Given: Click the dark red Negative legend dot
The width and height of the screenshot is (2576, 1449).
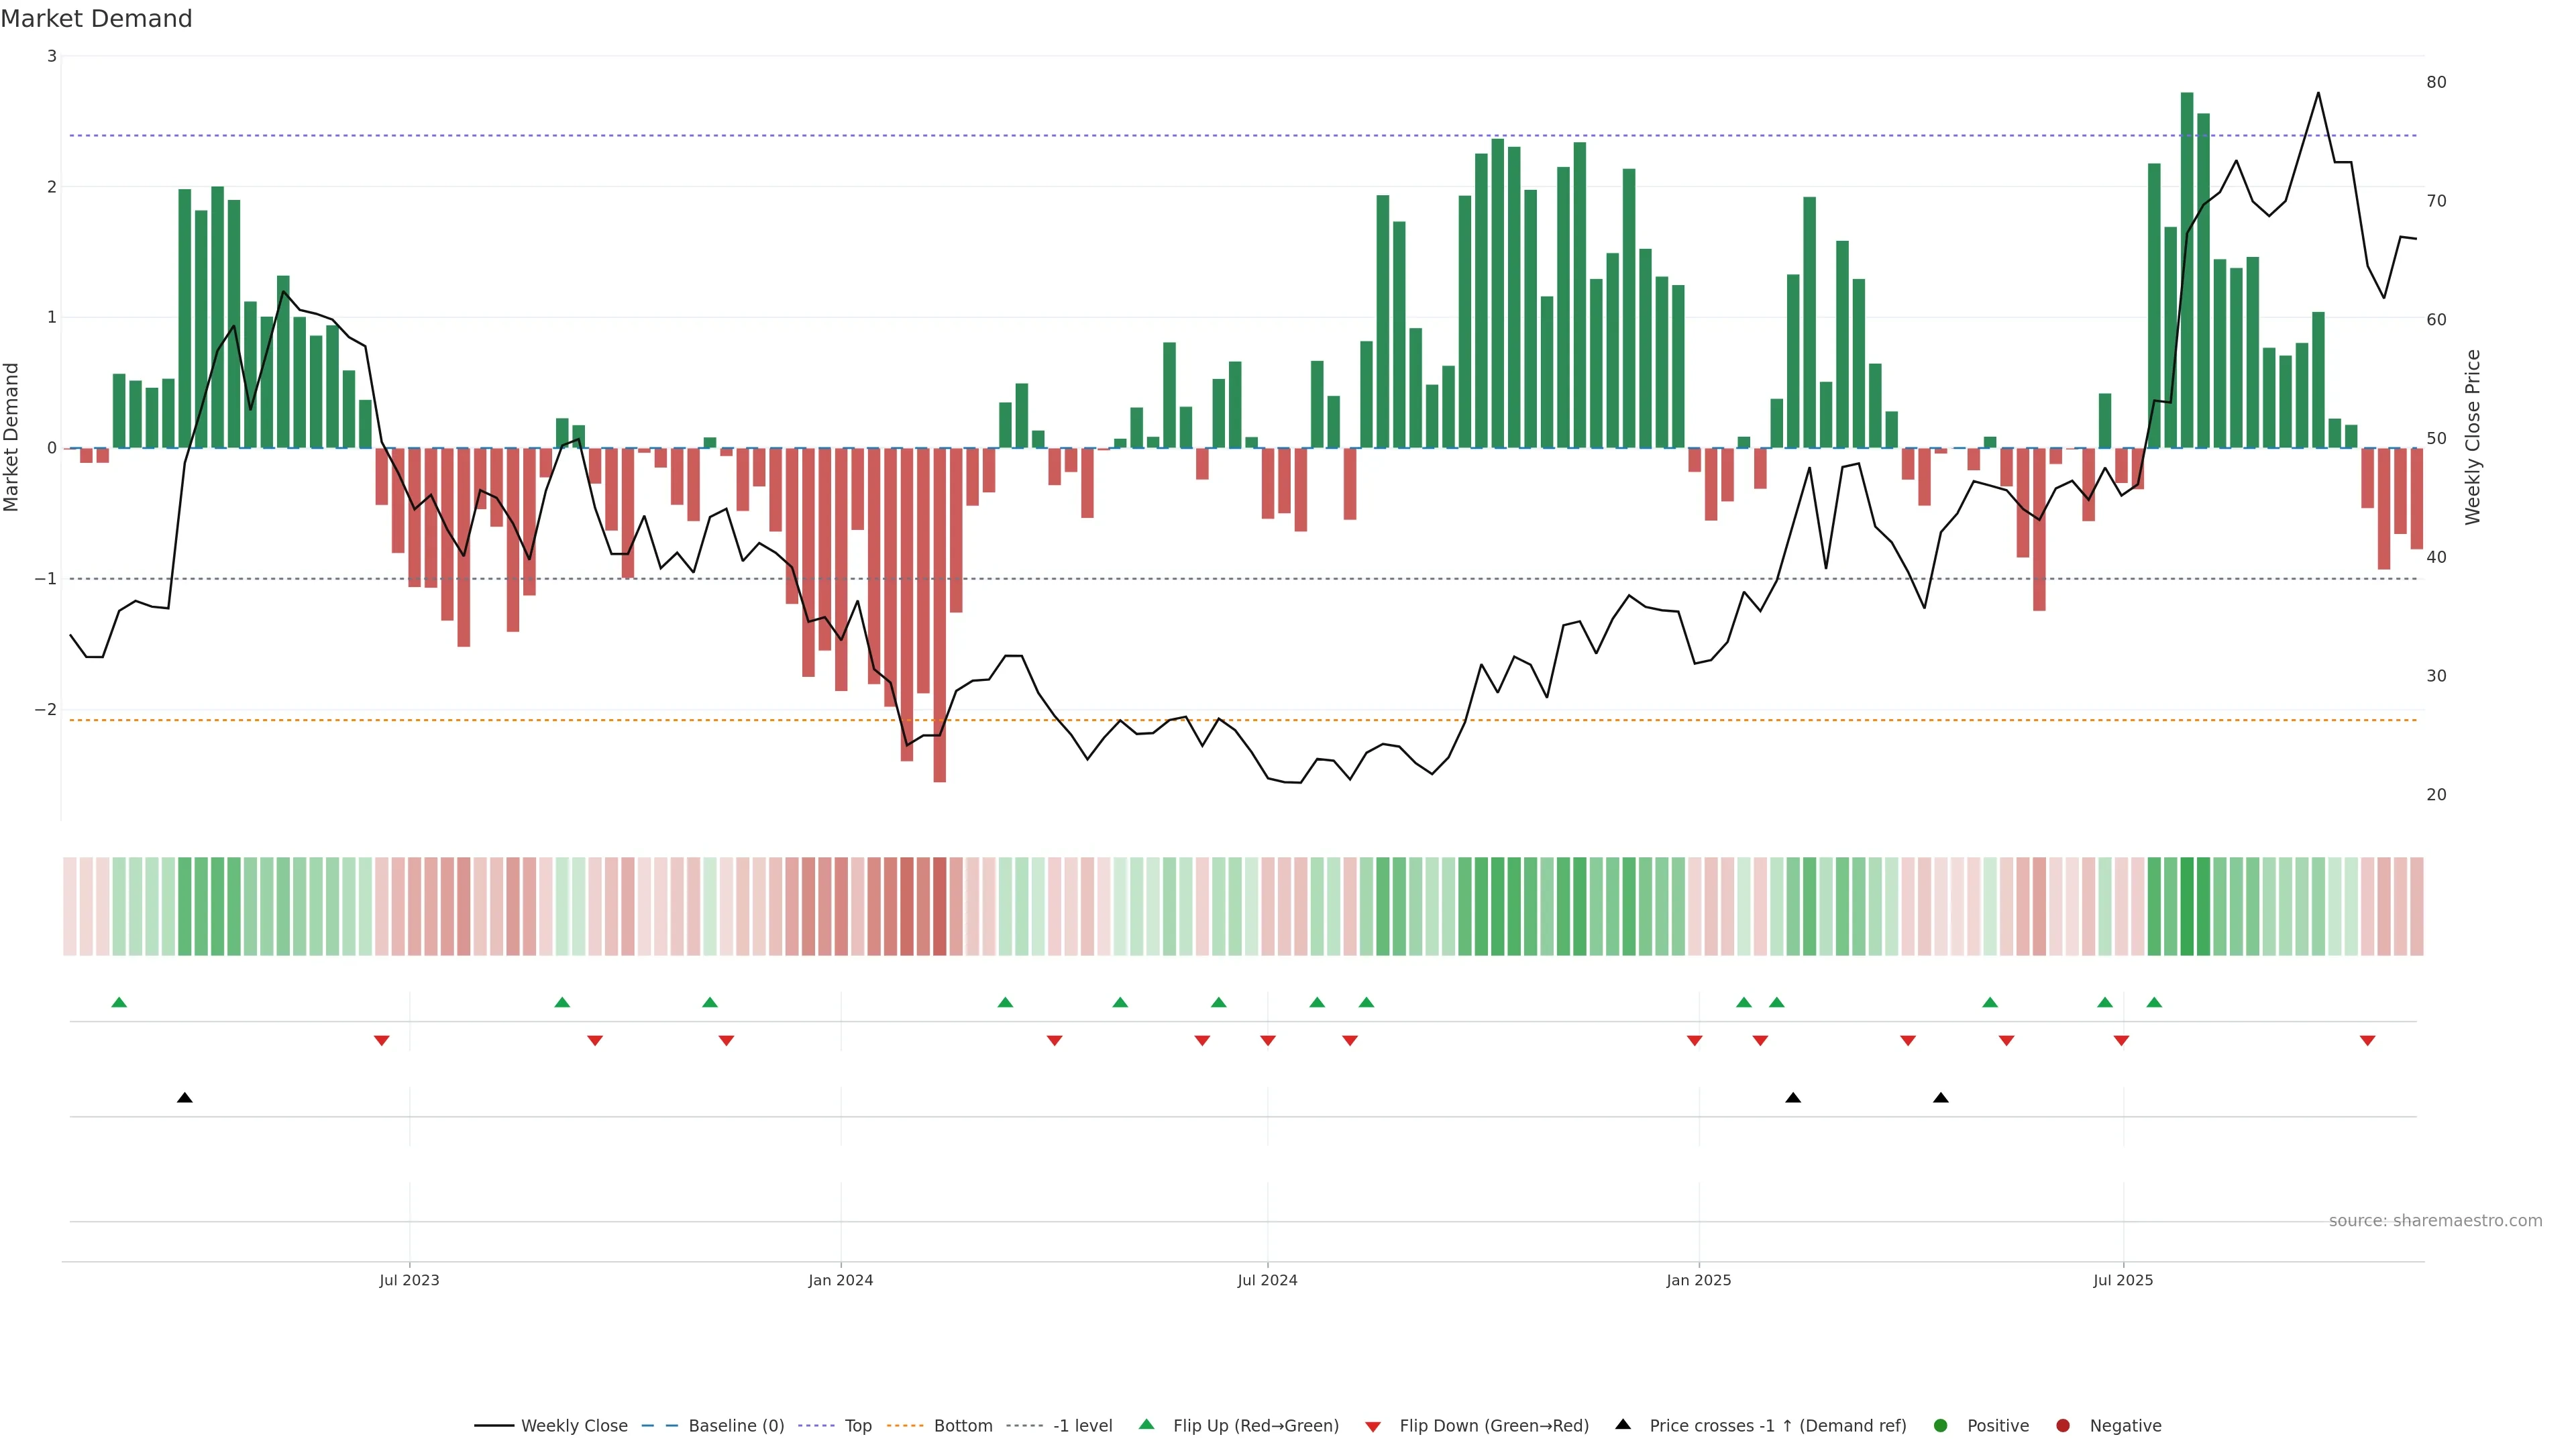Looking at the screenshot, I should [x=2063, y=1425].
